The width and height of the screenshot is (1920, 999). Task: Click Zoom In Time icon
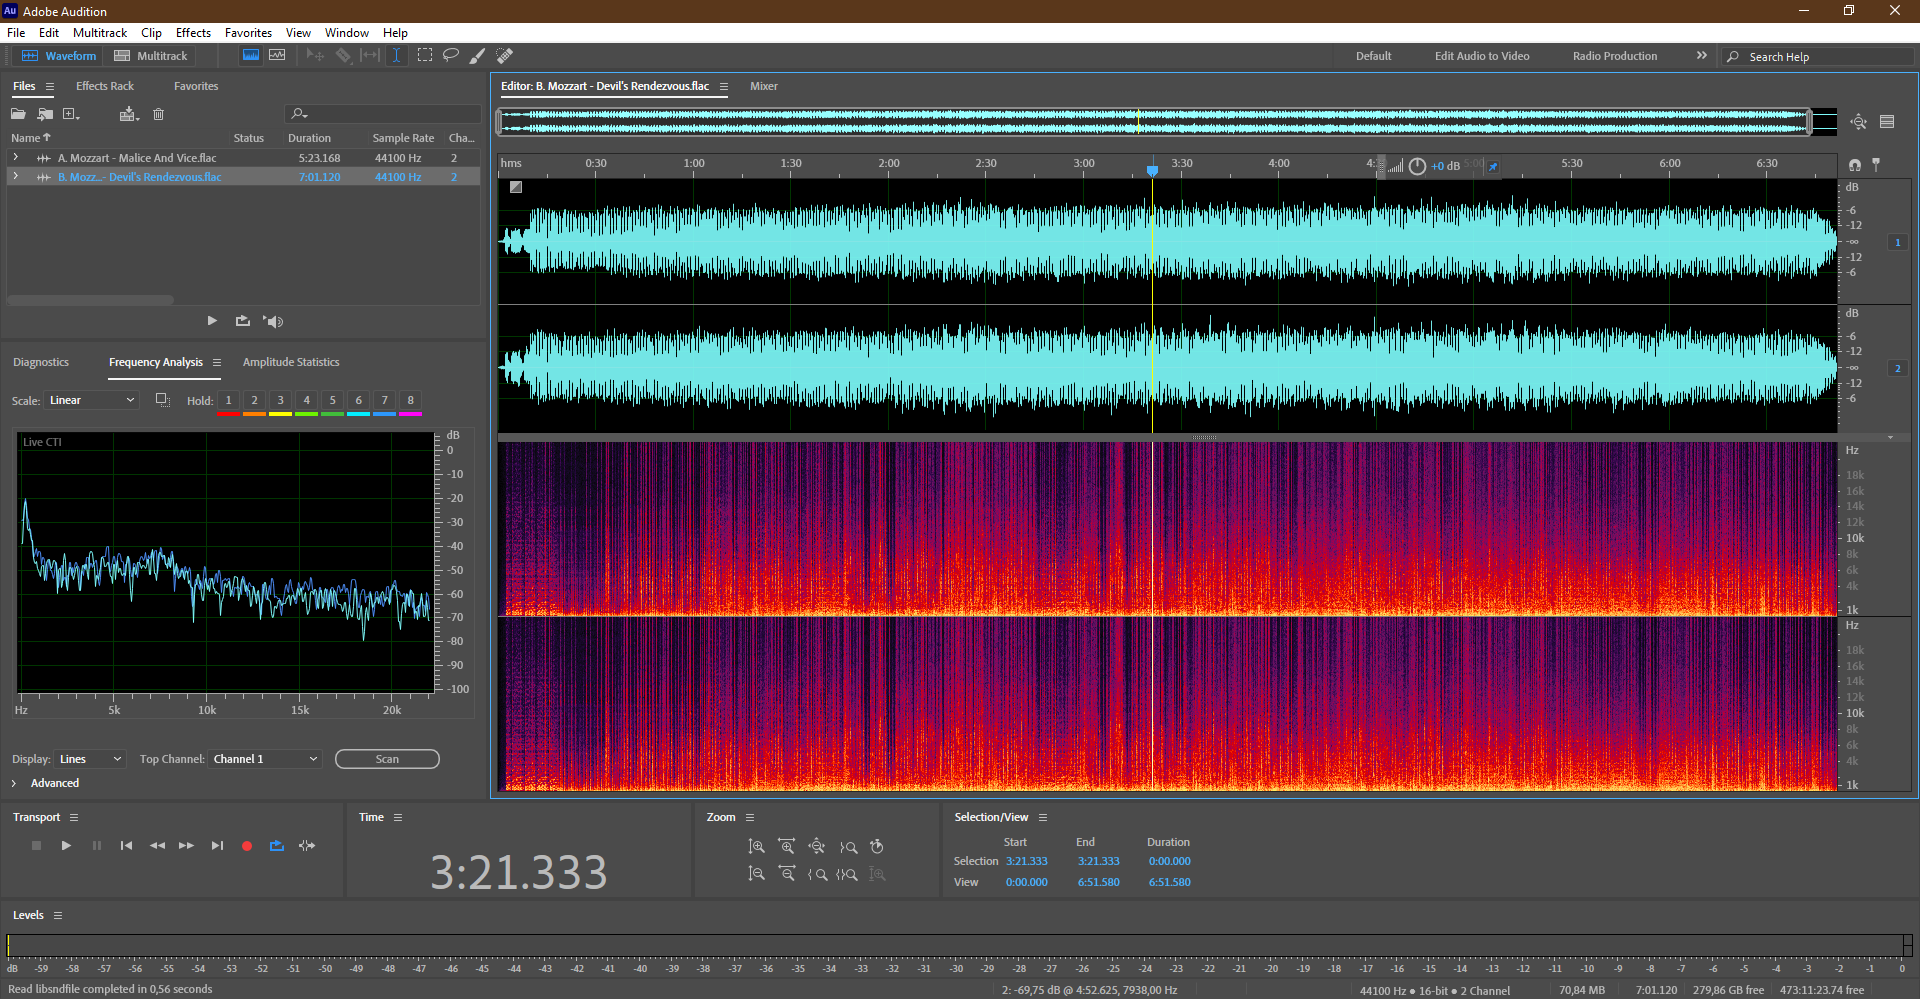click(x=787, y=847)
